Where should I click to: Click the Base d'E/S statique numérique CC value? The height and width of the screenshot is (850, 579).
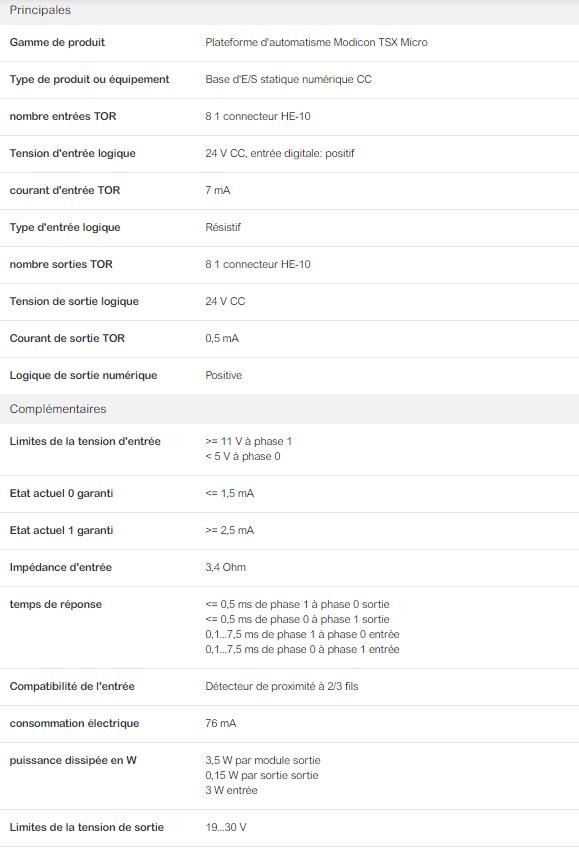(x=288, y=79)
